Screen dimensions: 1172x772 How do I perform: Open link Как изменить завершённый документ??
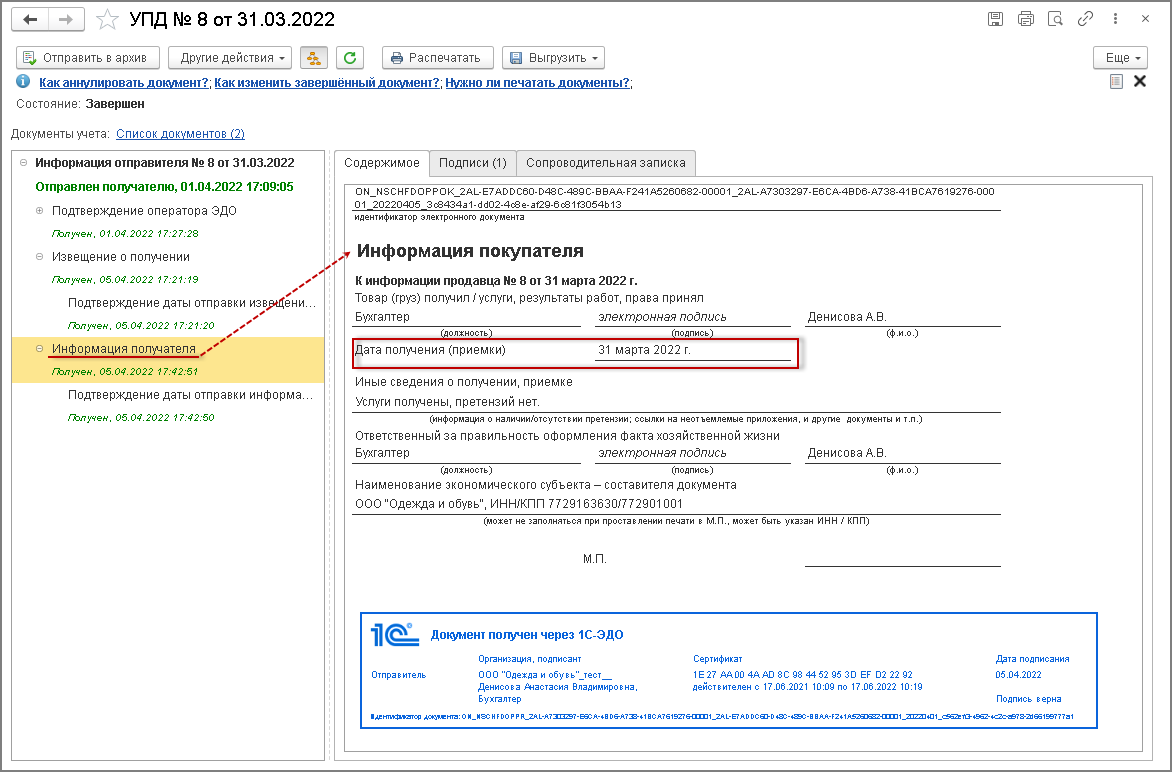click(x=327, y=83)
